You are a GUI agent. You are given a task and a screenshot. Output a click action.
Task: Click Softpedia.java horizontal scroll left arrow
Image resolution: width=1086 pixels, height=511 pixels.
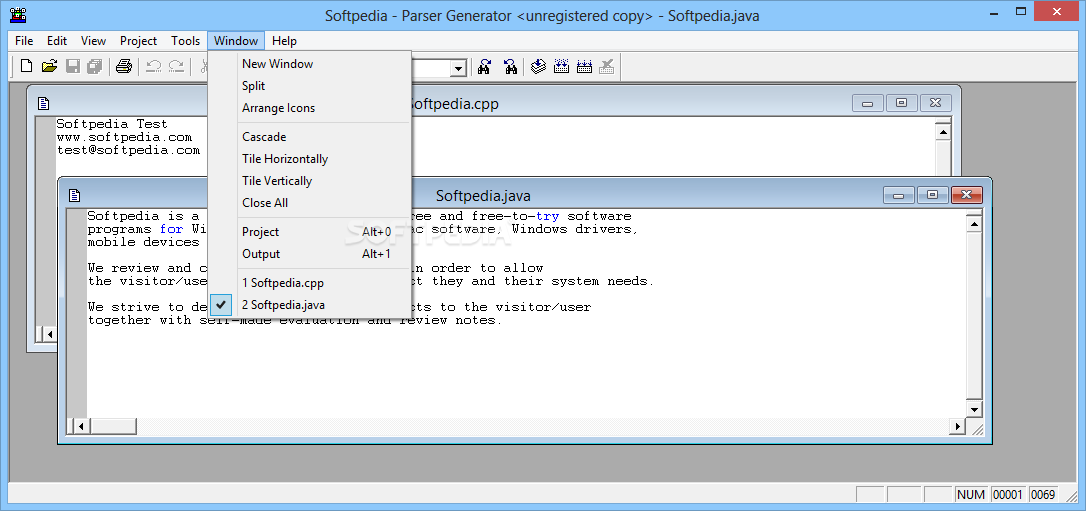click(80, 426)
